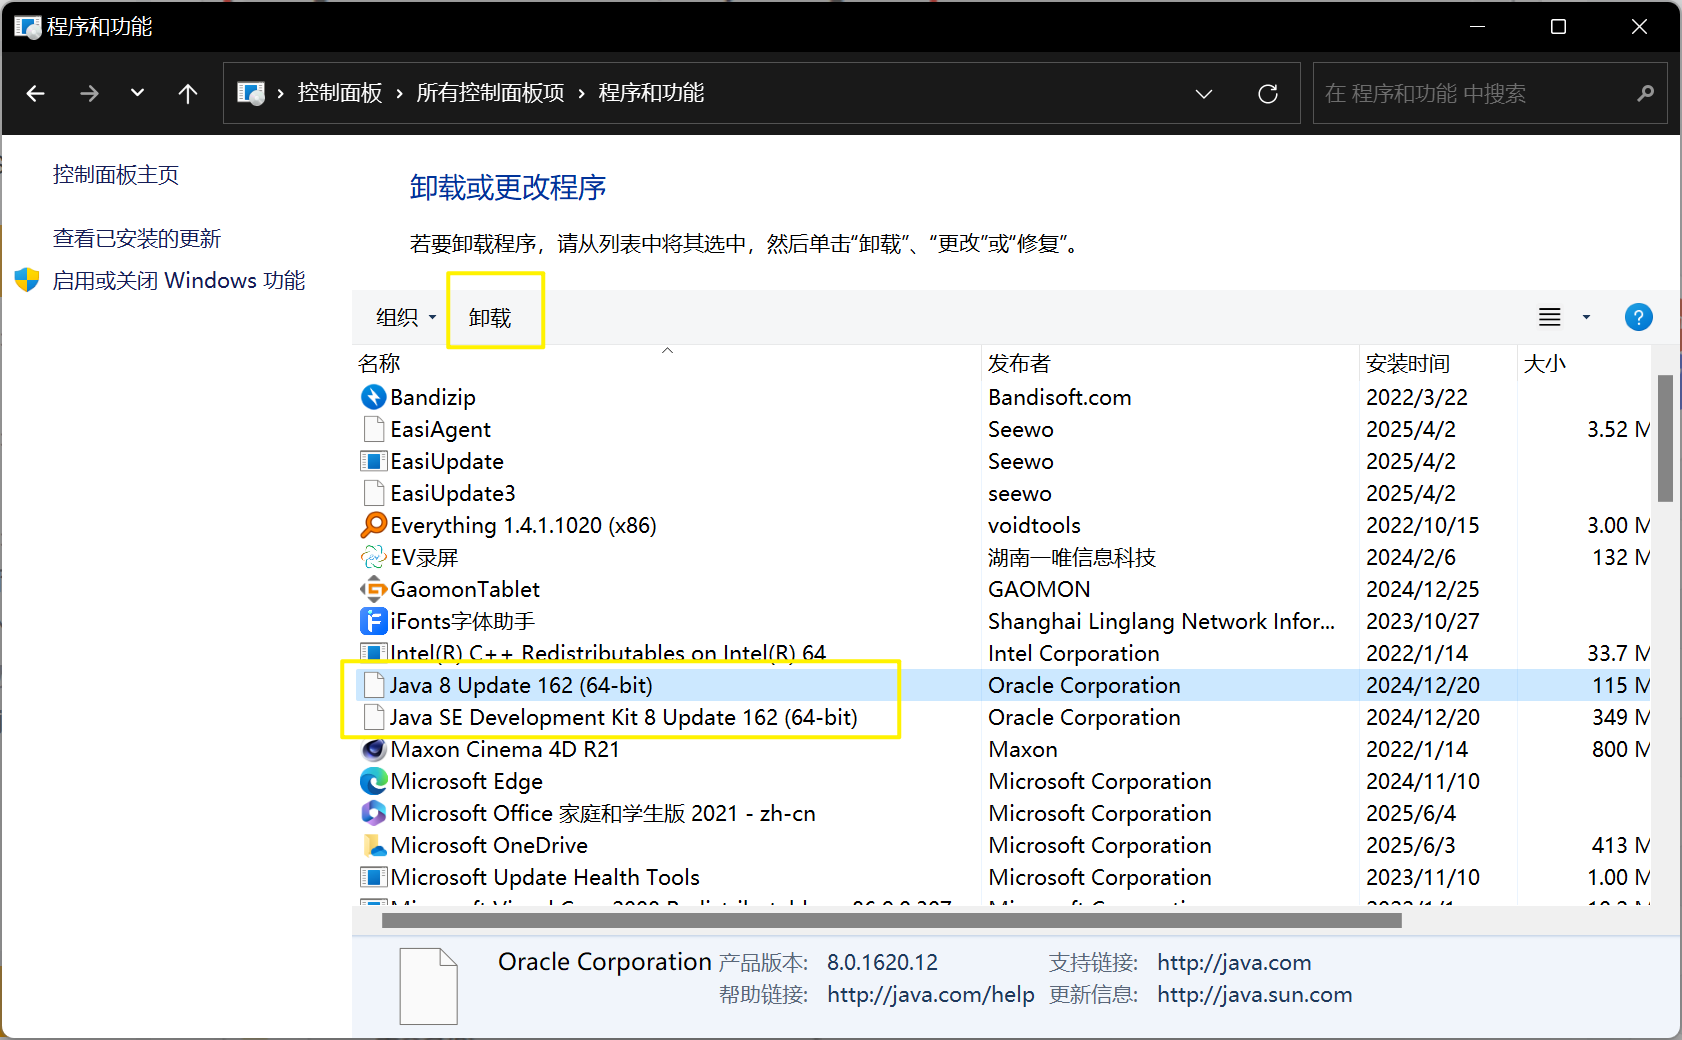Click 程序和功能 breadcrumb segment

(x=651, y=93)
